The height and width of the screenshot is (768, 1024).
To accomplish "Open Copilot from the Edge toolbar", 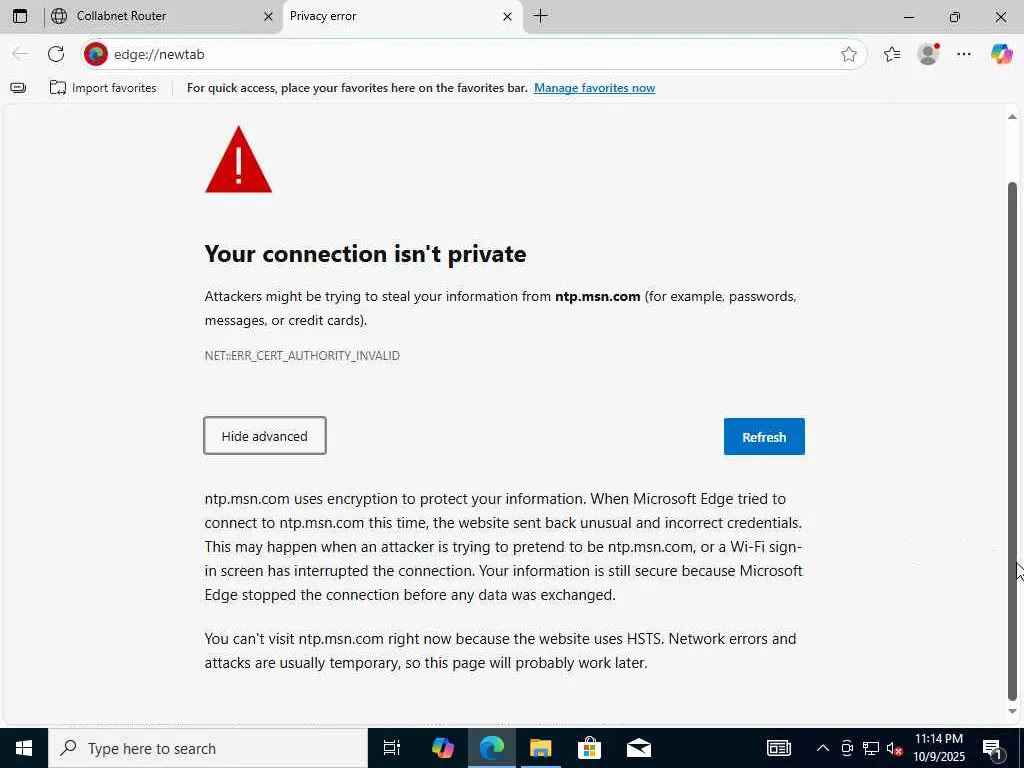I will pyautogui.click(x=1001, y=54).
